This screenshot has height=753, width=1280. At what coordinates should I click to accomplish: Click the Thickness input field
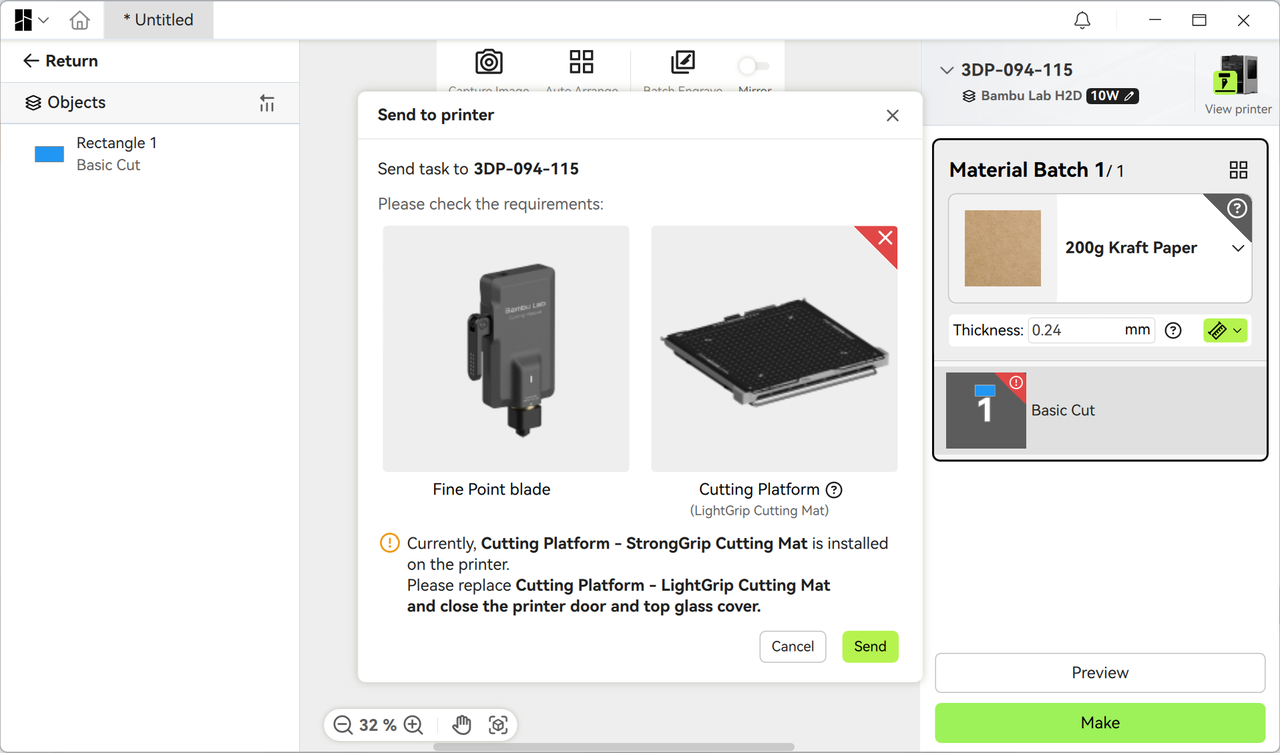point(1091,330)
